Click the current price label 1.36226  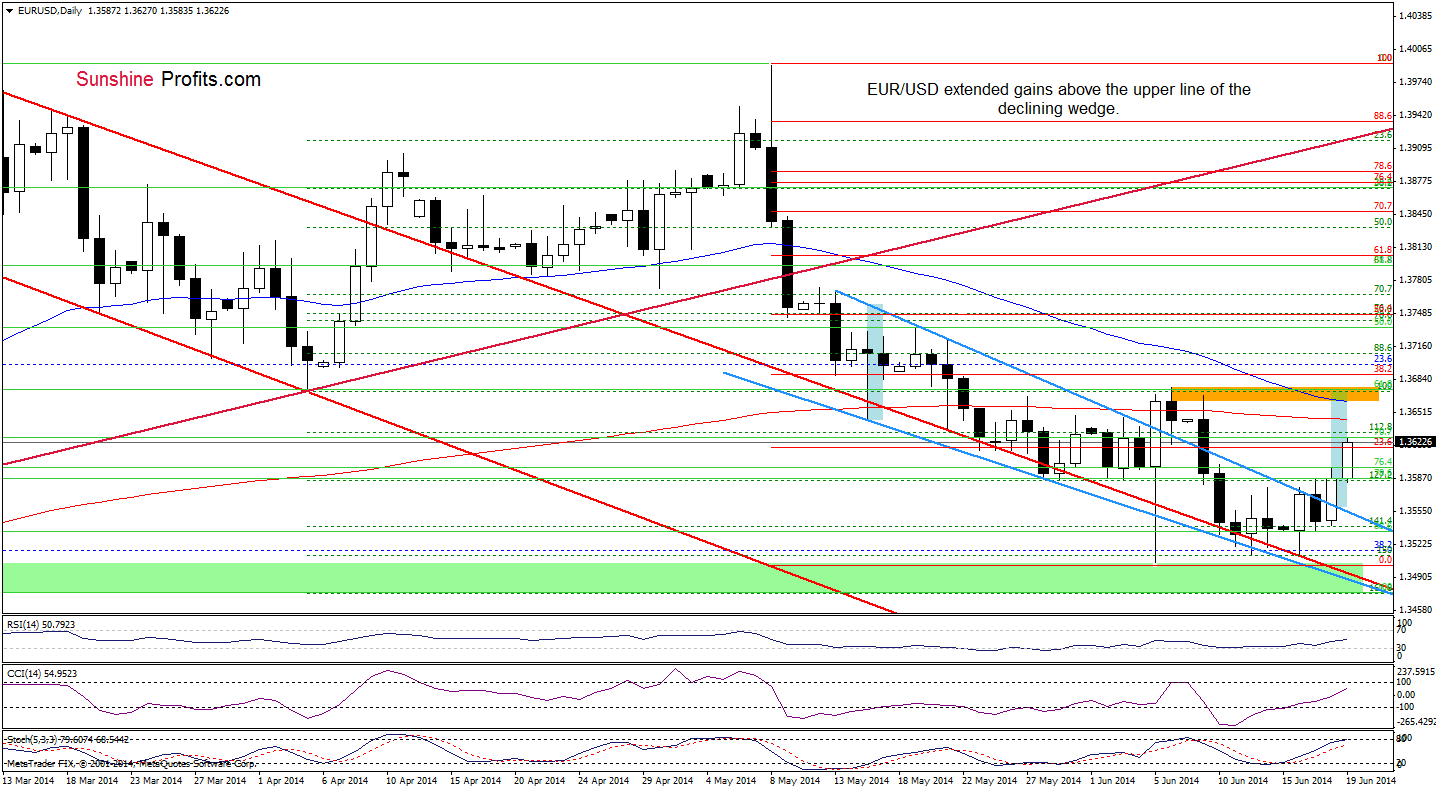tap(1415, 441)
